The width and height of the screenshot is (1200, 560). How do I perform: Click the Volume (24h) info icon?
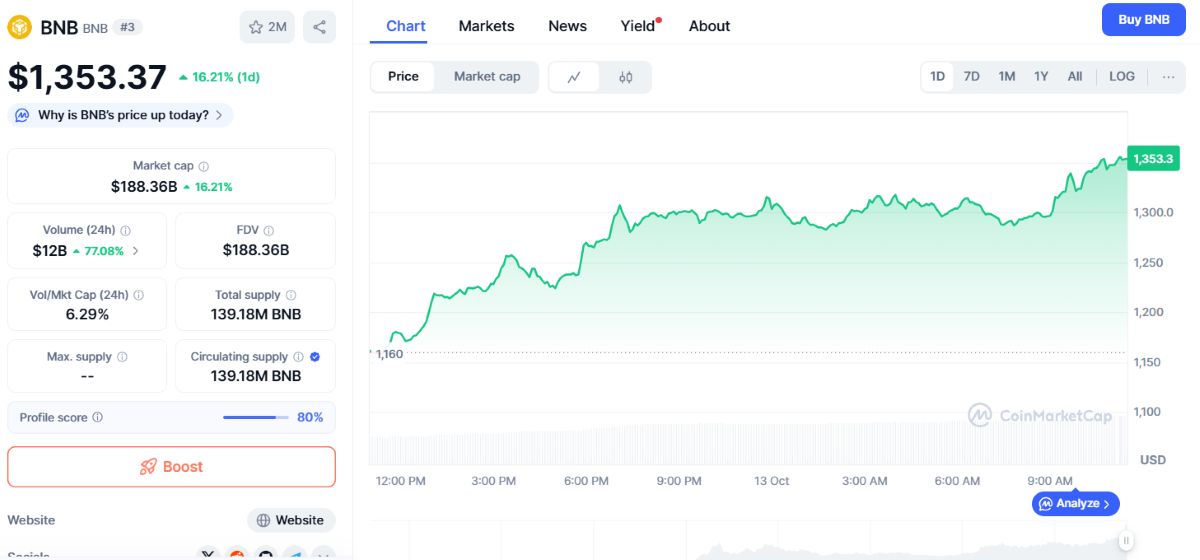tap(126, 230)
